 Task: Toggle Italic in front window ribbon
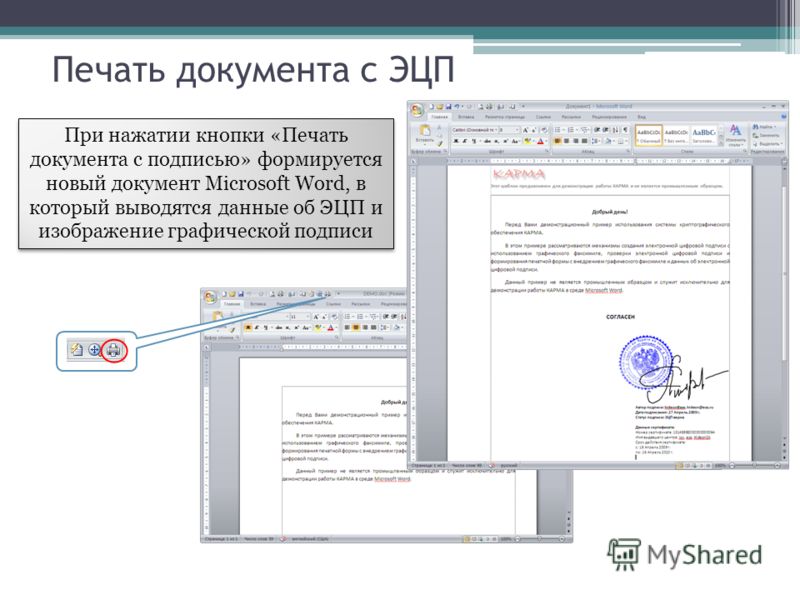(x=464, y=141)
